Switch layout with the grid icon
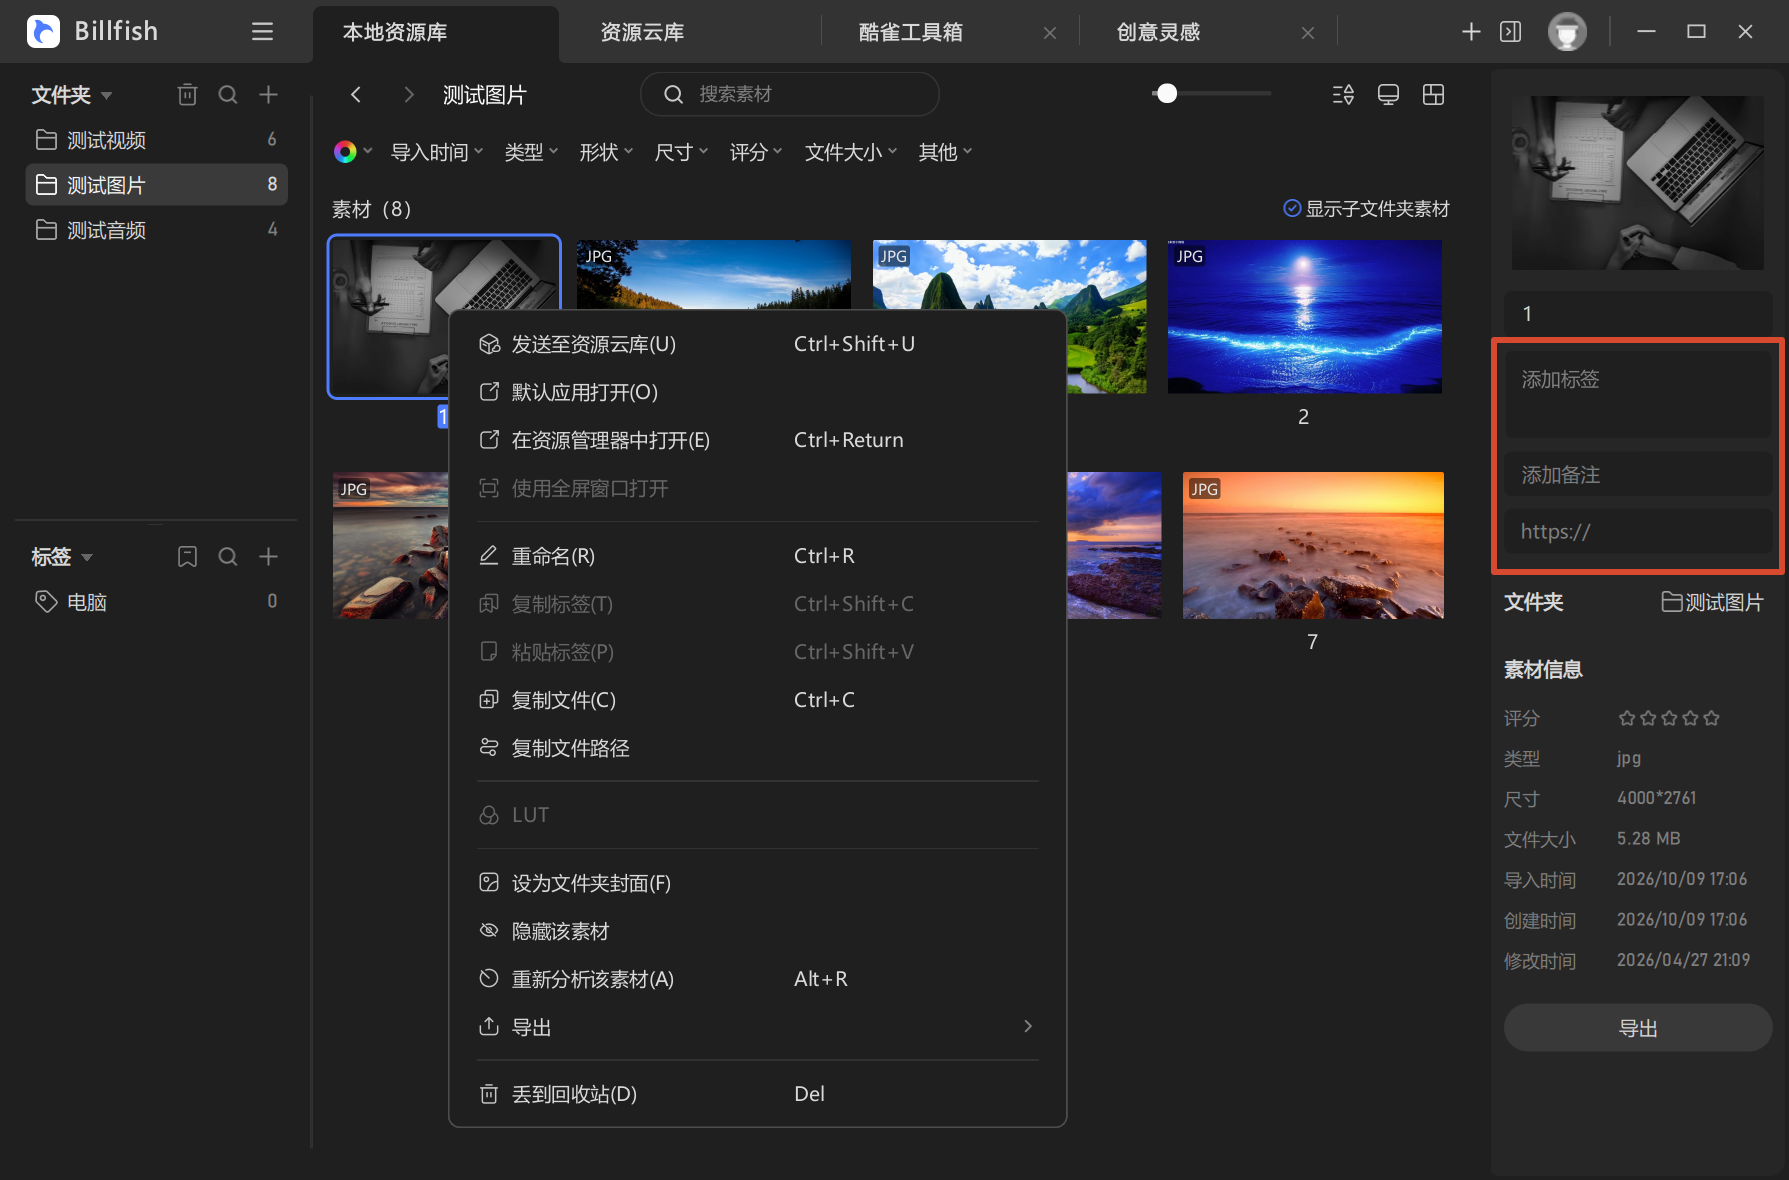Image resolution: width=1789 pixels, height=1180 pixels. tap(1433, 94)
